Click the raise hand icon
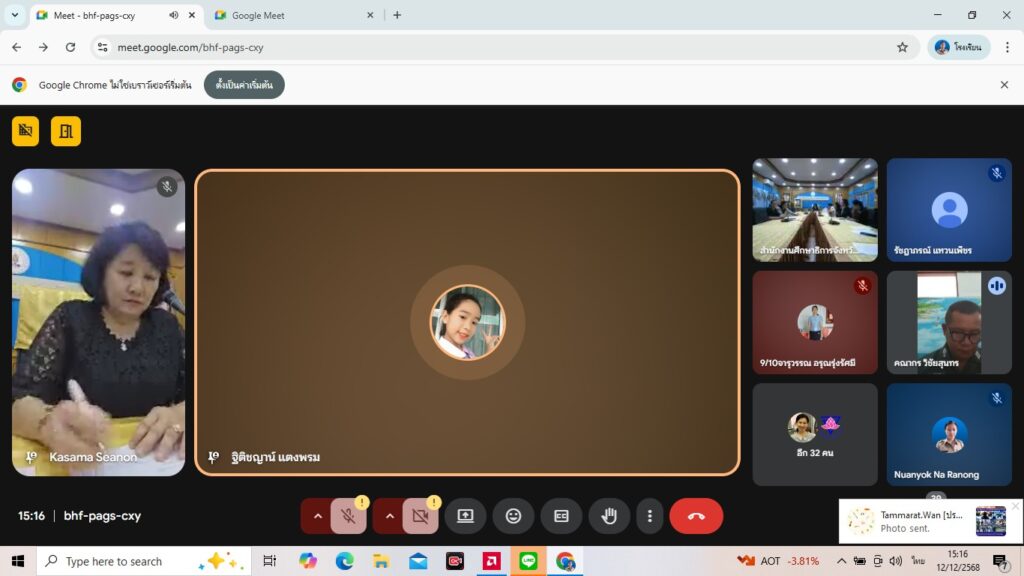This screenshot has height=576, width=1024. click(609, 516)
